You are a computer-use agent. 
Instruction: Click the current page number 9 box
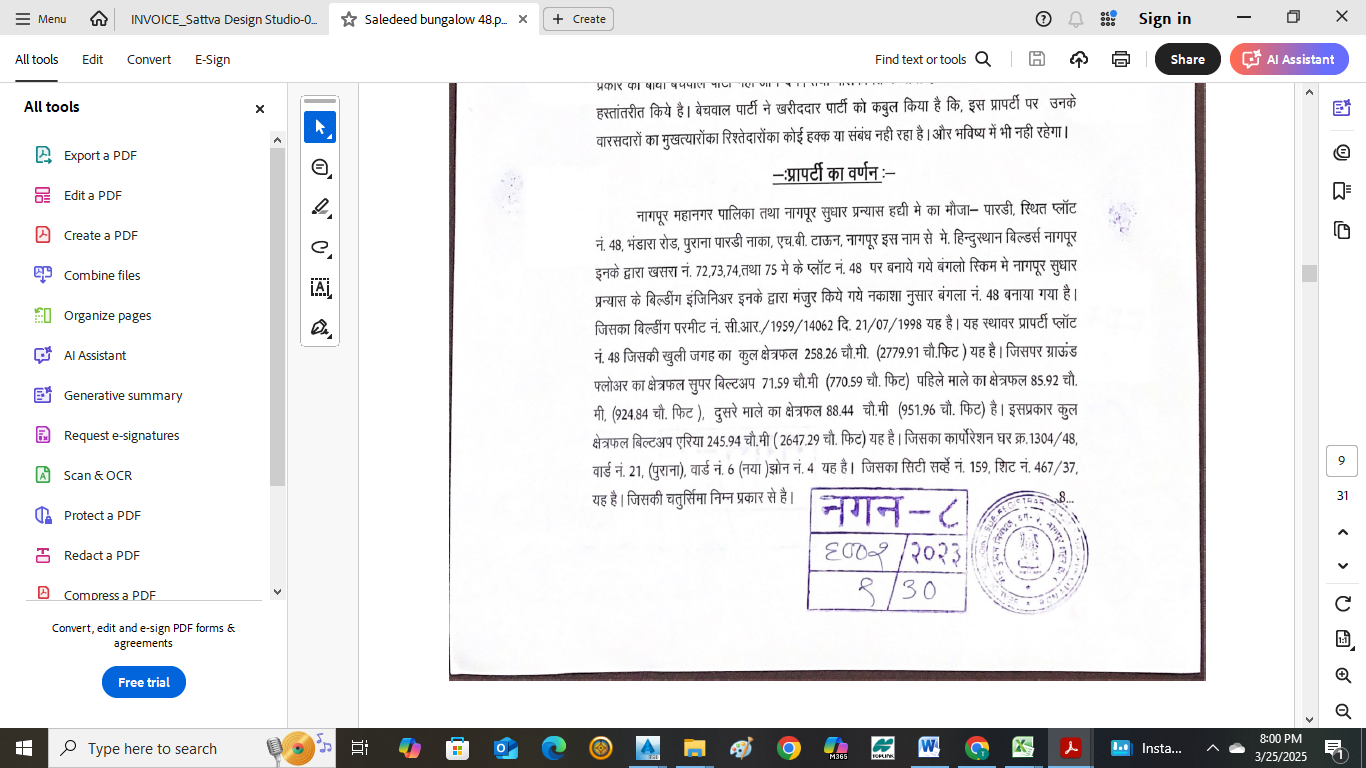1341,461
